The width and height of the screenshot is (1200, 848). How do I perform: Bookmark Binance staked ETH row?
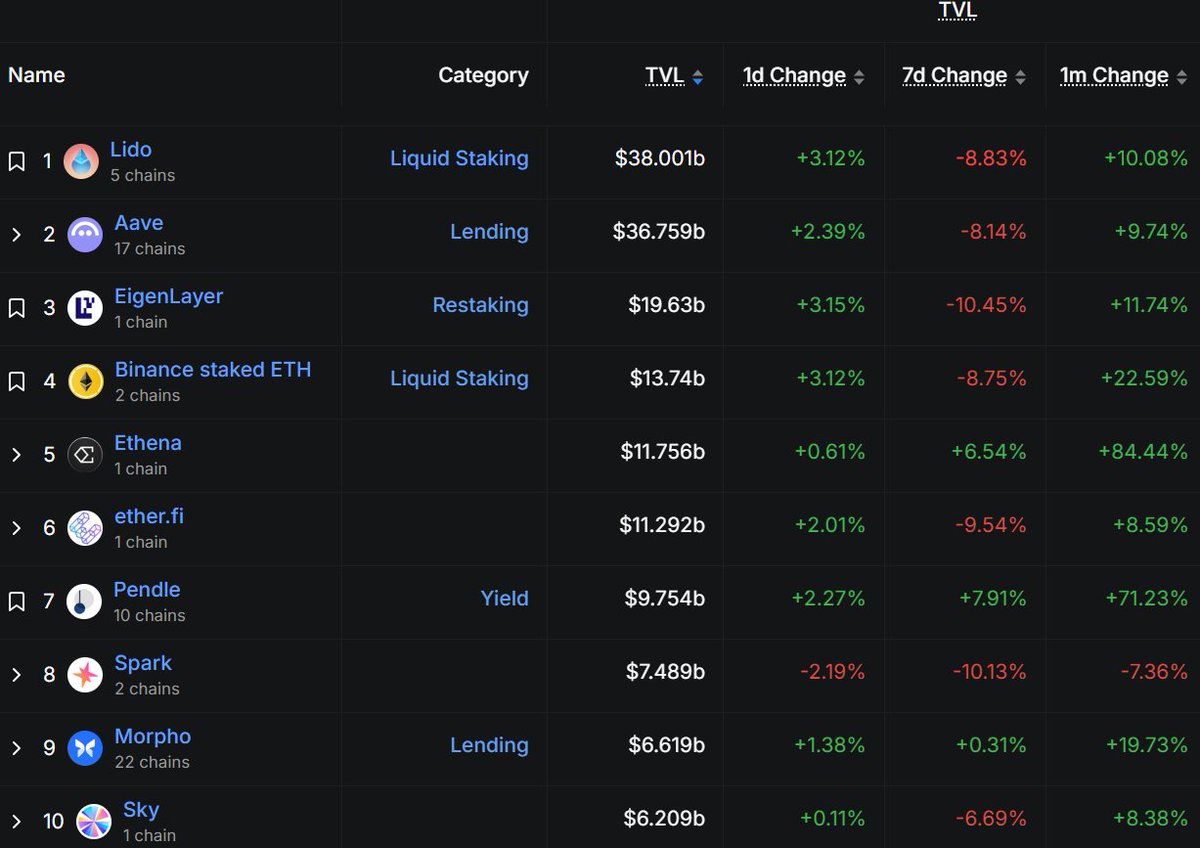tap(16, 381)
